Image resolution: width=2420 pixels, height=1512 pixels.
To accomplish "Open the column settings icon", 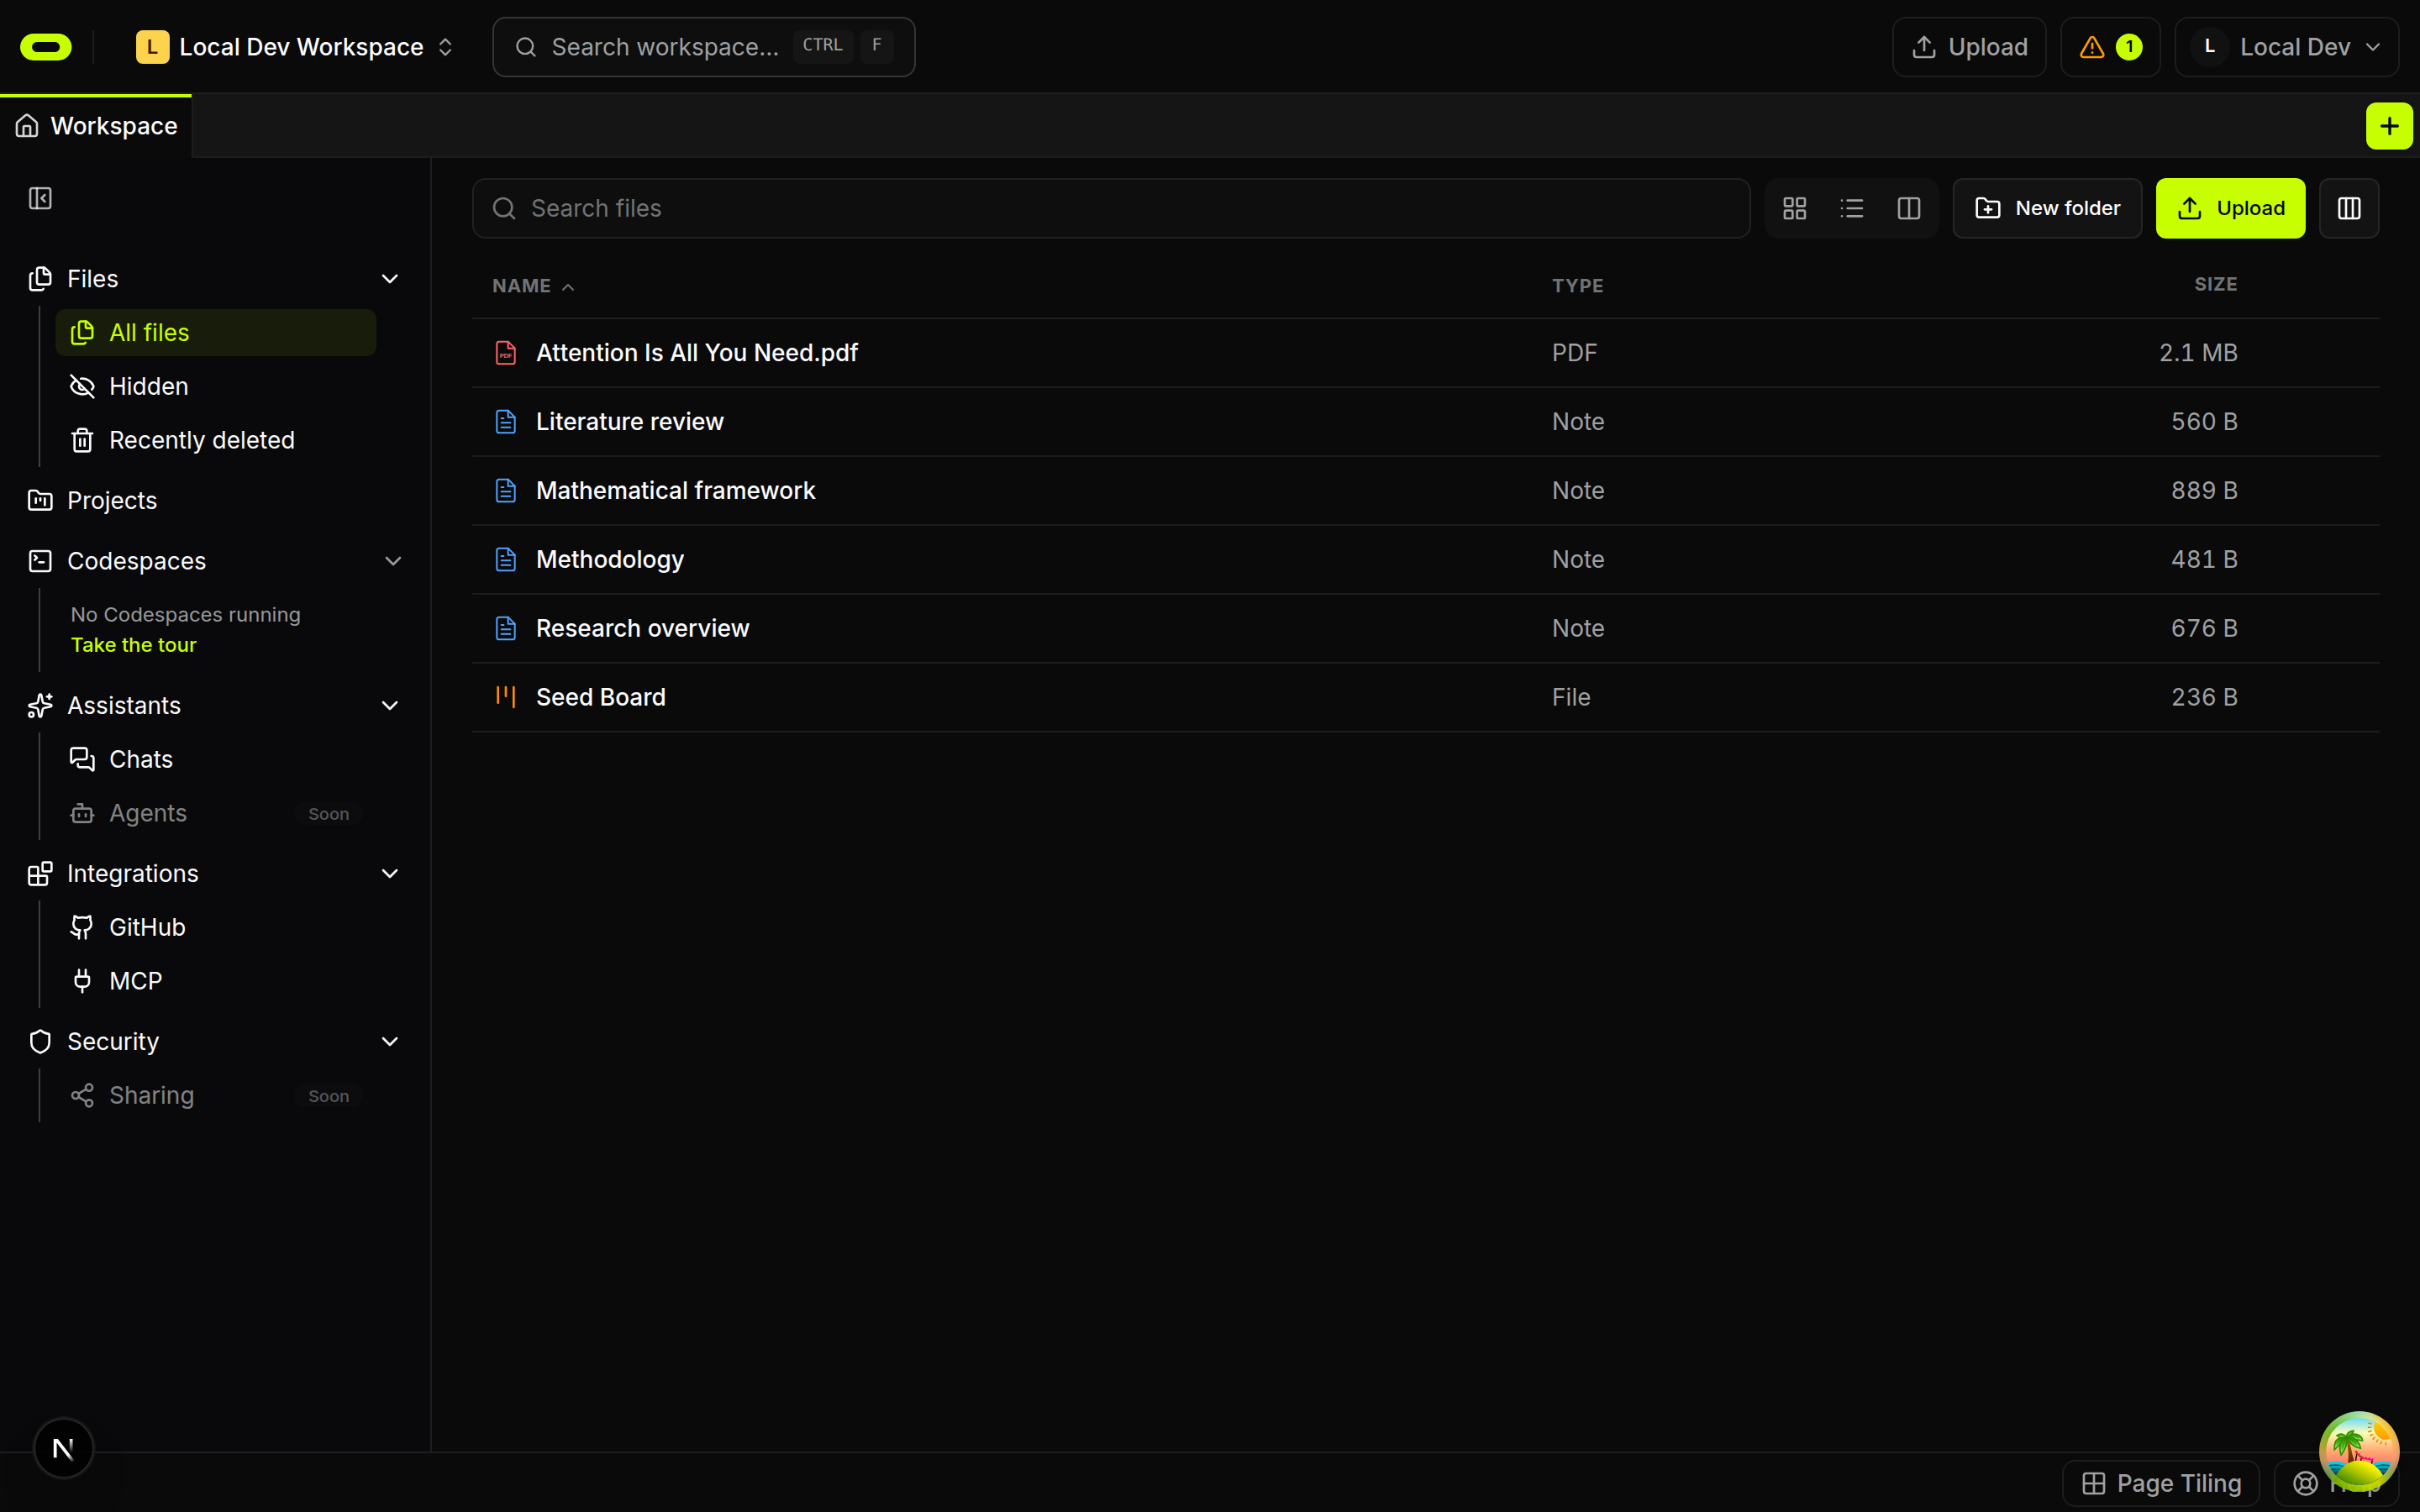I will [2348, 208].
